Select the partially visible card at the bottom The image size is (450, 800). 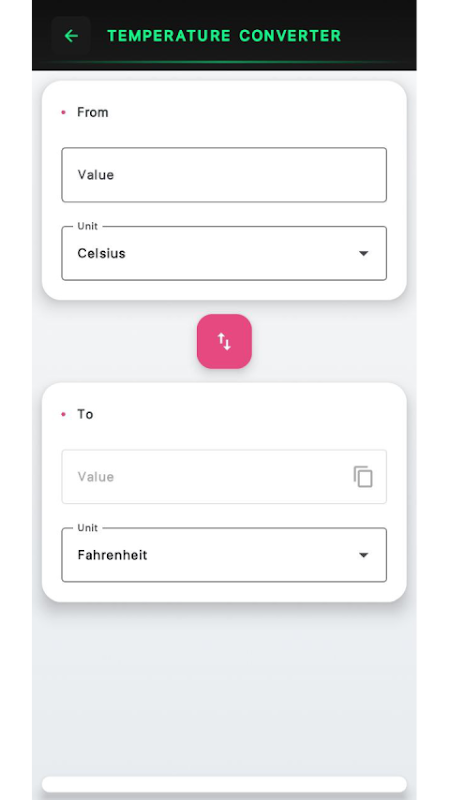224,785
